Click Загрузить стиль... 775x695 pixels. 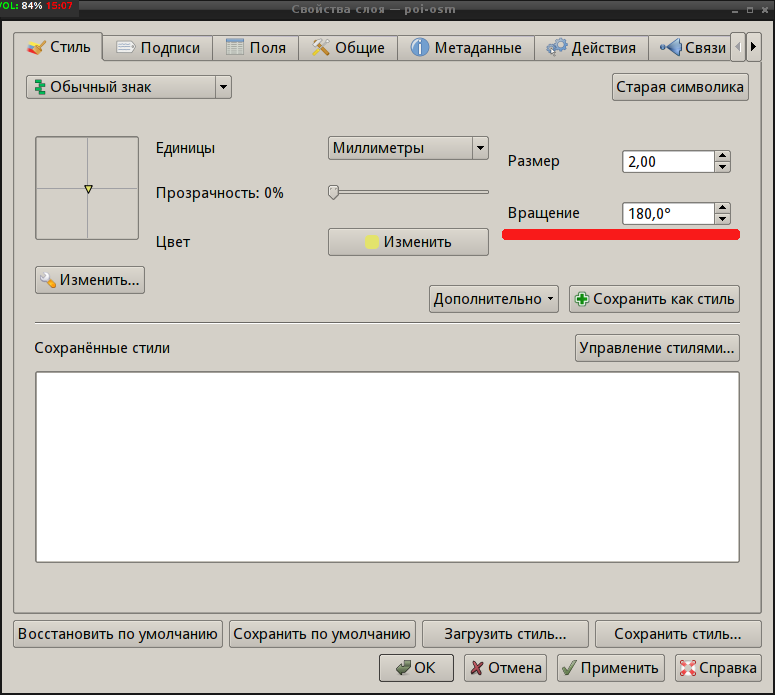[x=505, y=634]
